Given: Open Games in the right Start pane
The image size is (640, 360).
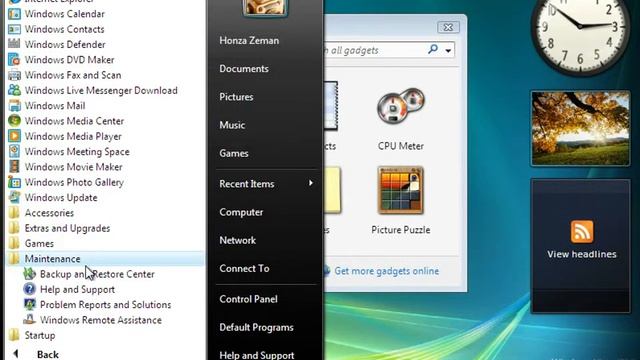Looking at the screenshot, I should [x=234, y=153].
